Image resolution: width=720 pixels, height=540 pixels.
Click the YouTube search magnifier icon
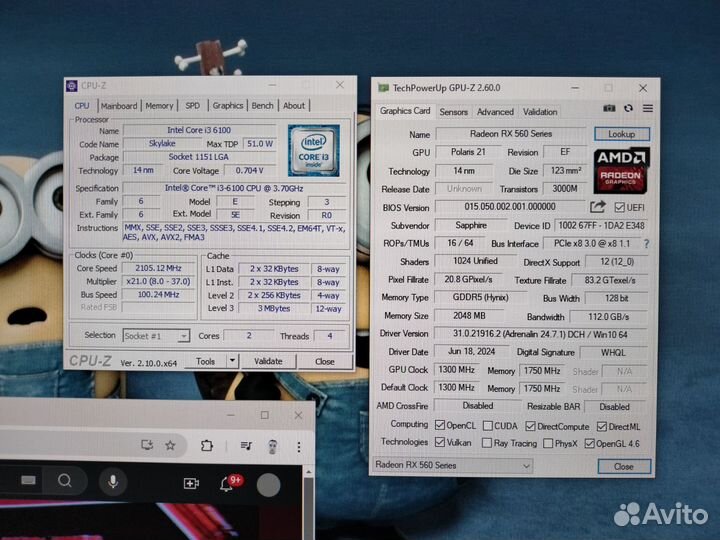point(65,481)
